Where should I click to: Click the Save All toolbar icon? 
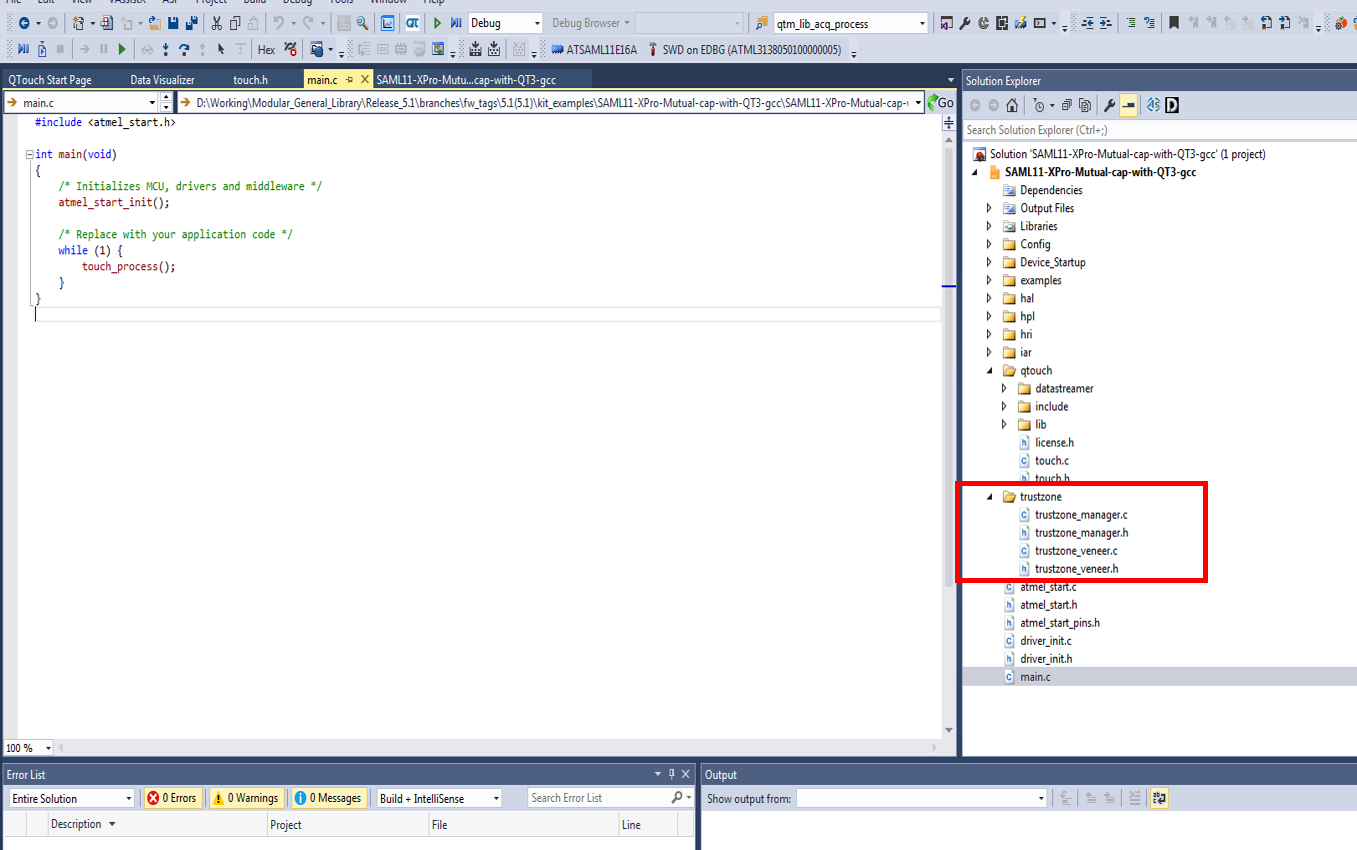pos(190,22)
